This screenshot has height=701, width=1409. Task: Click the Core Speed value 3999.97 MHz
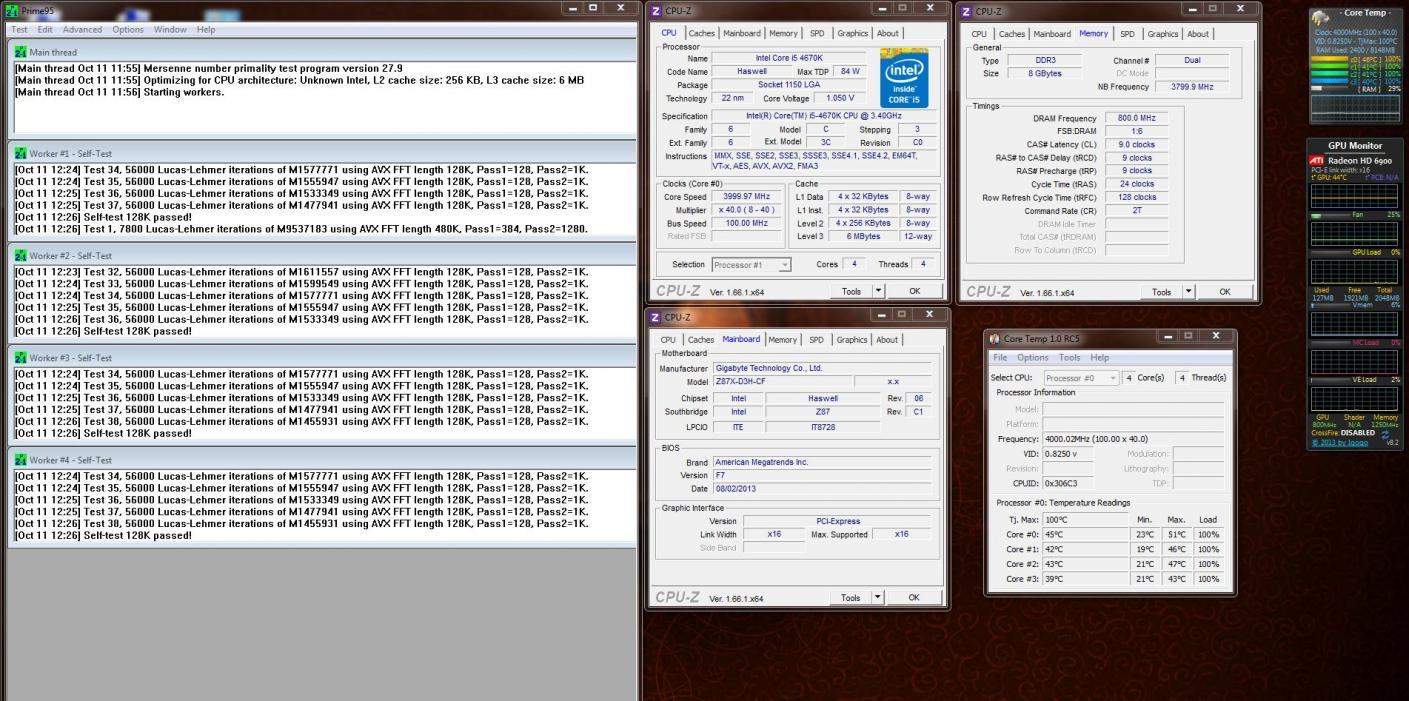pos(746,197)
